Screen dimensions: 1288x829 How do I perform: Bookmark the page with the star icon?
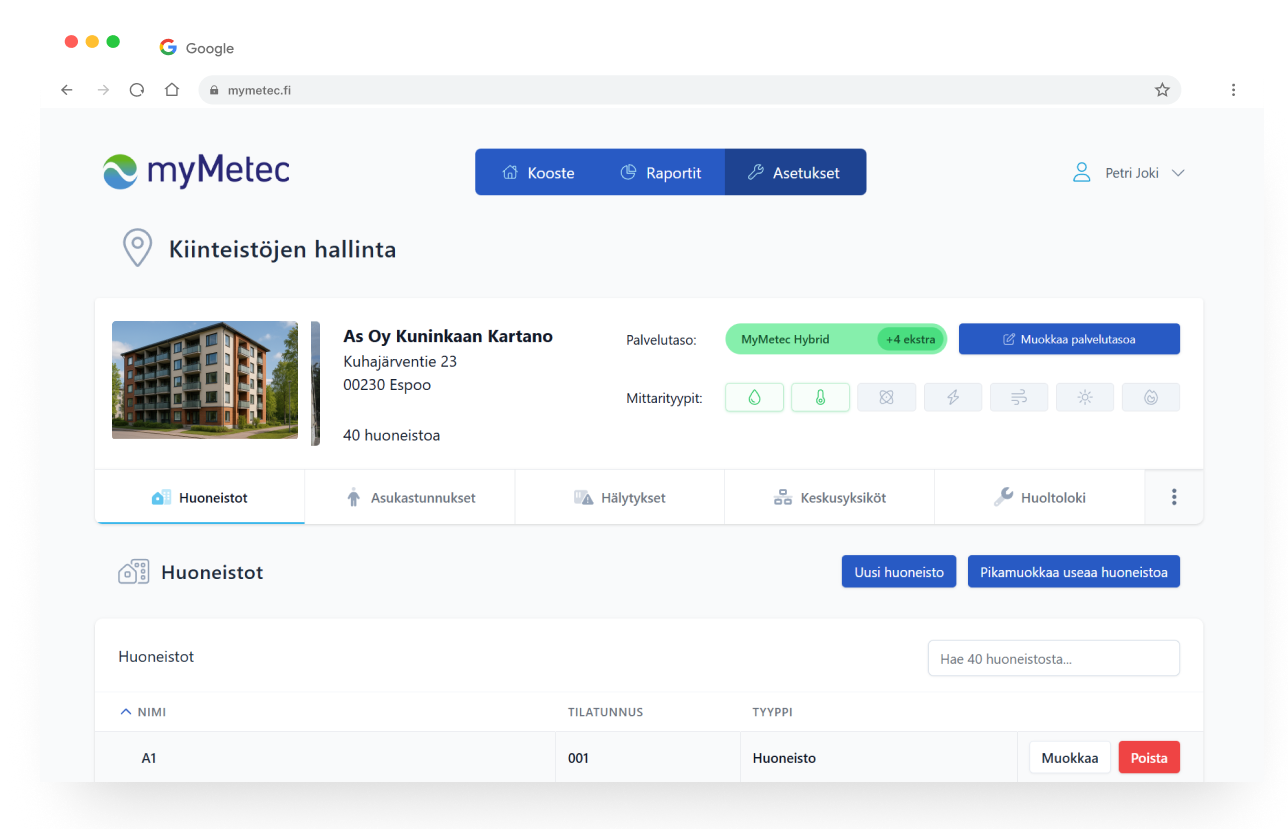(1162, 90)
